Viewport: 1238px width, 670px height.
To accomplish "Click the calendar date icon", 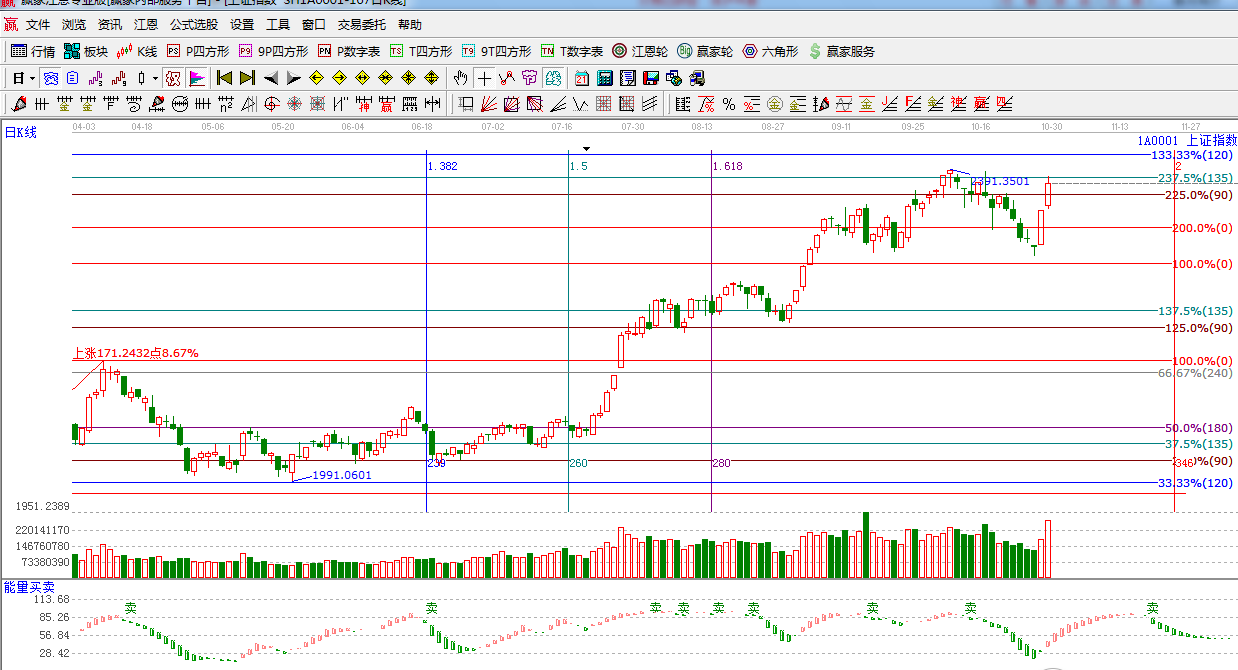I will [582, 78].
